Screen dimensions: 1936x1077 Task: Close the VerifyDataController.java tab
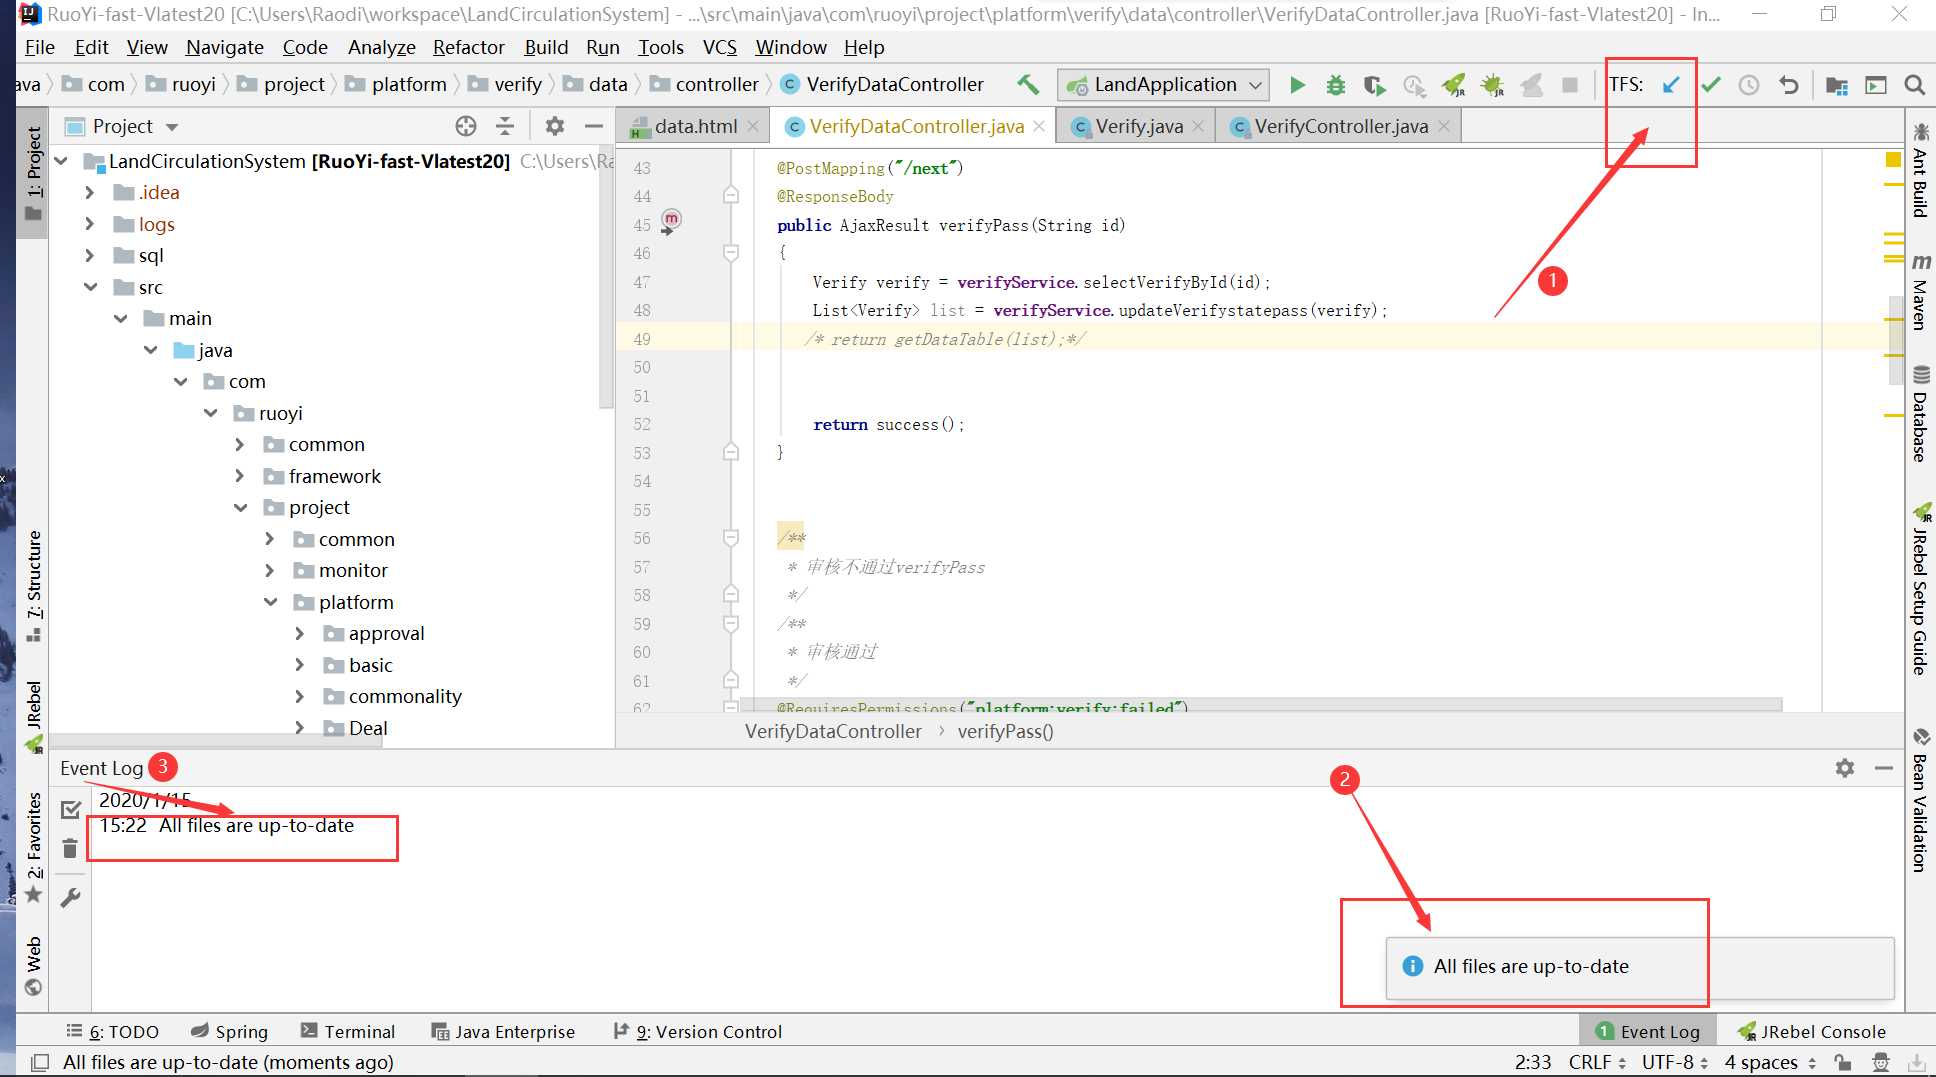(1039, 126)
